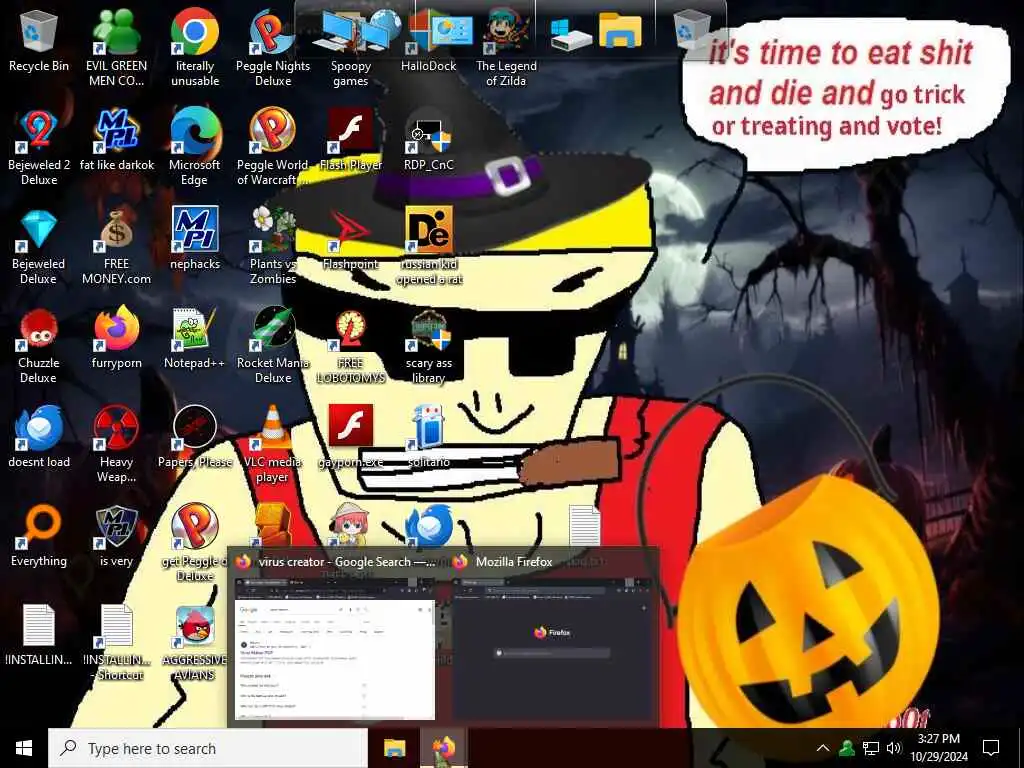This screenshot has height=768, width=1024.
Task: Open the nephacks shortcut
Action: [x=195, y=240]
